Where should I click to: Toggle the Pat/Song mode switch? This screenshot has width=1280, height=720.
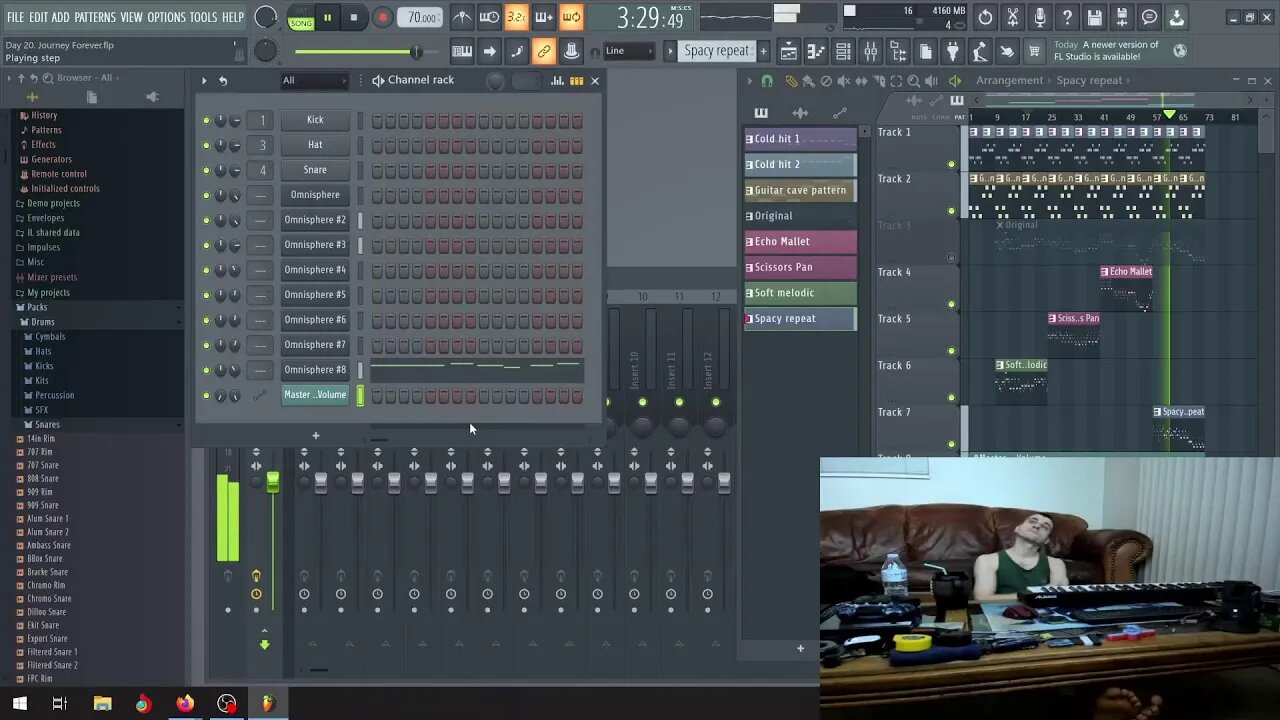[301, 18]
